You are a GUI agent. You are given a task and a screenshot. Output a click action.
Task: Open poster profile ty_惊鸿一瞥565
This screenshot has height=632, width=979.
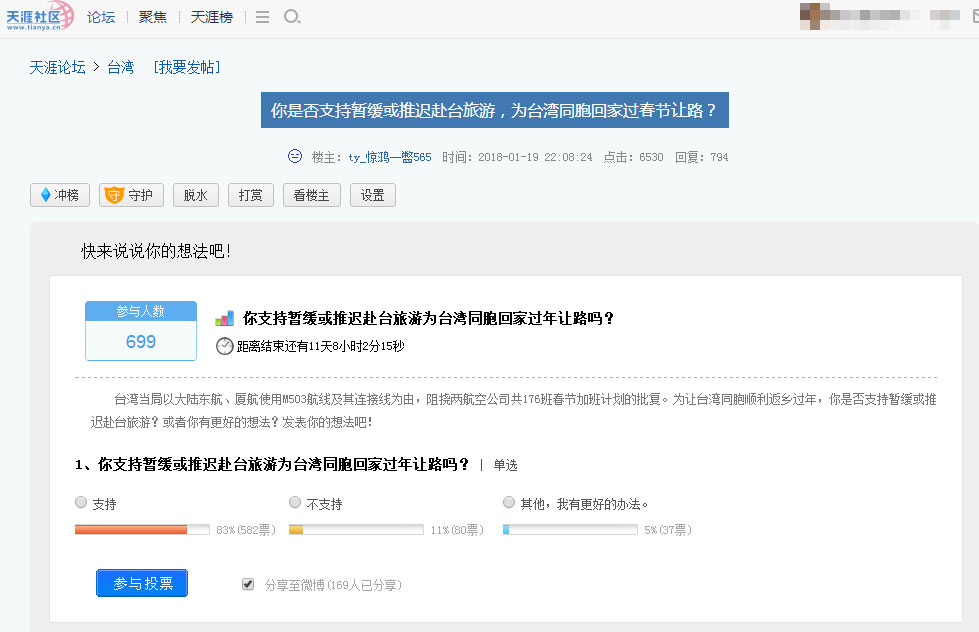390,157
